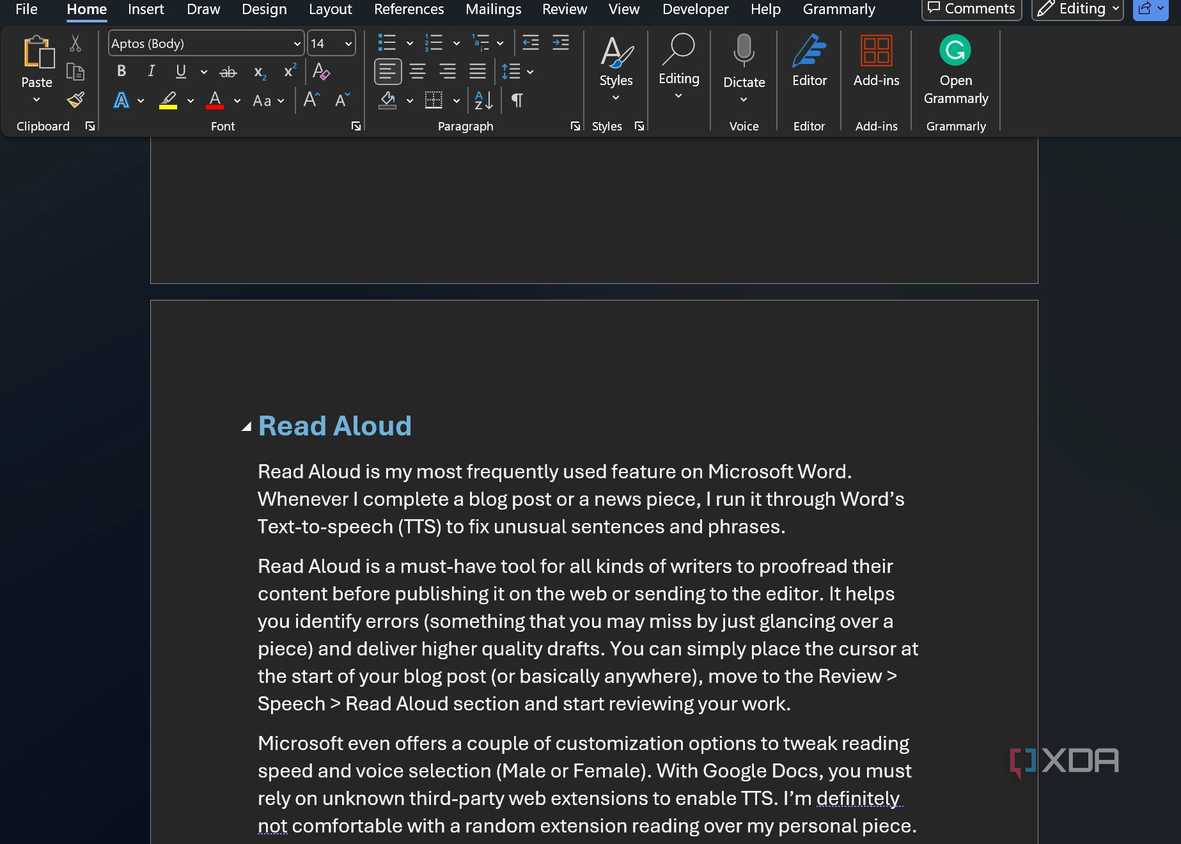The image size is (1181, 844).
Task: Open the Grammarly ribbon tab
Action: tap(838, 9)
